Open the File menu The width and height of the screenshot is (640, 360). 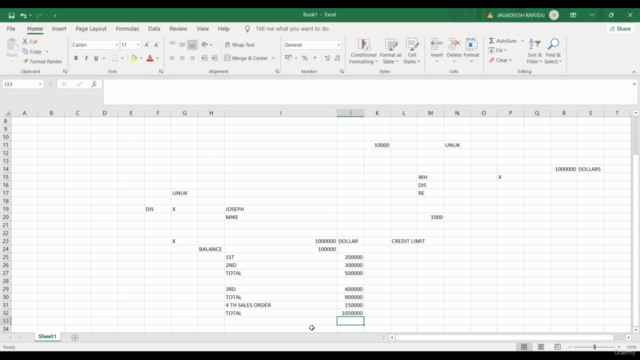point(11,29)
